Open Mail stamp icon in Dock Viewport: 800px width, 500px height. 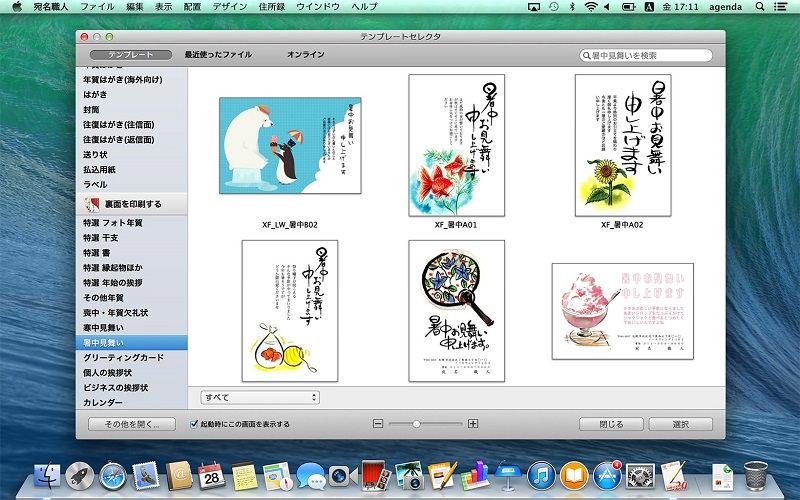click(x=146, y=477)
